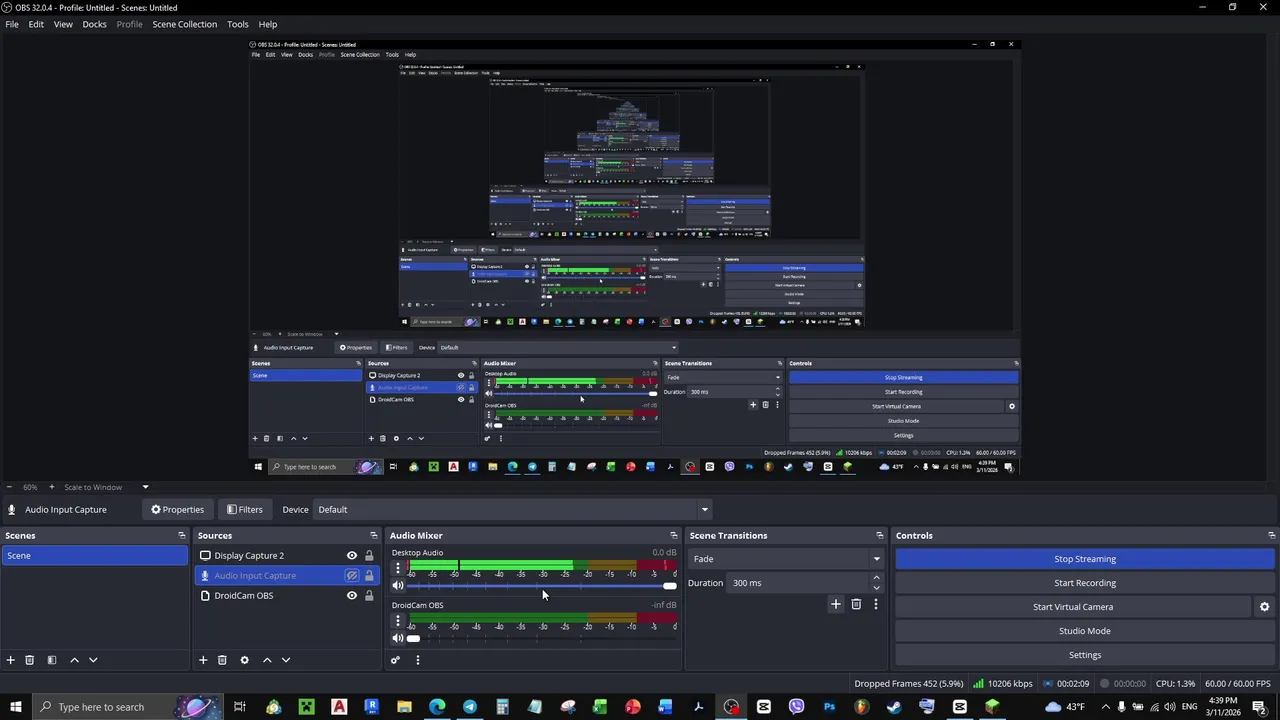
Task: Pop out the Scenes dock
Action: (181, 536)
